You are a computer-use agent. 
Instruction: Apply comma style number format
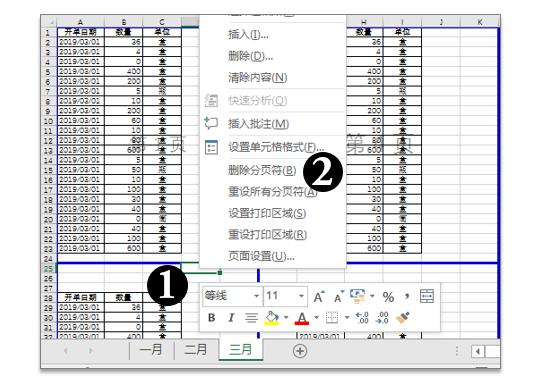point(407,296)
